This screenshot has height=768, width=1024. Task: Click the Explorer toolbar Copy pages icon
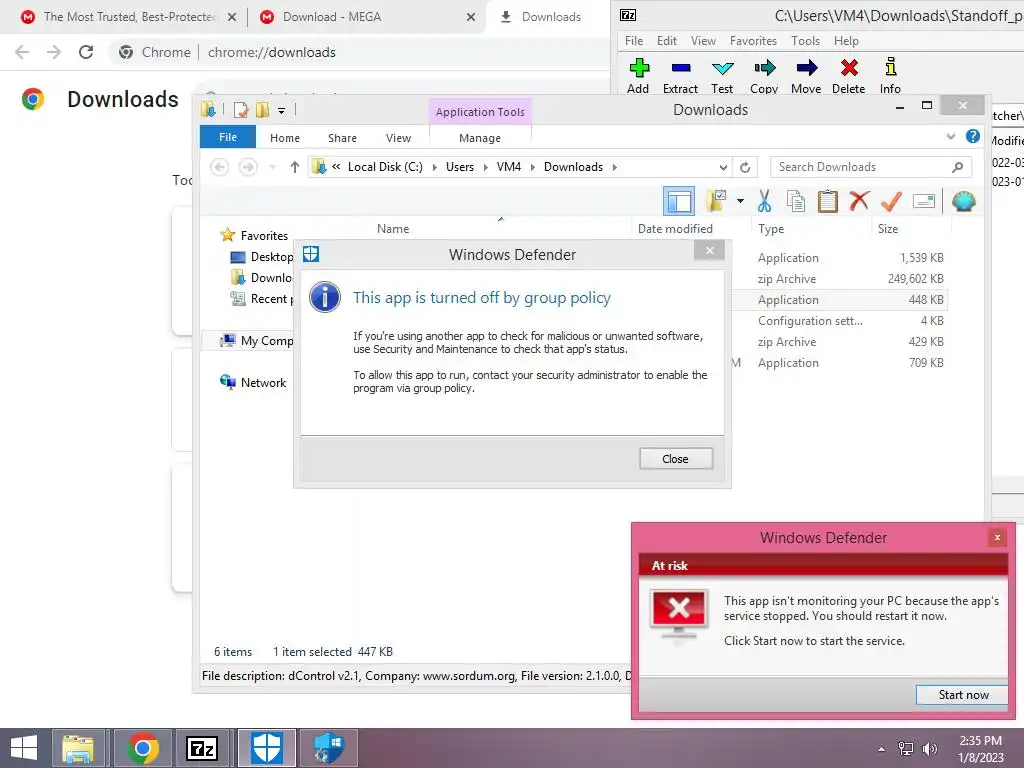[795, 201]
